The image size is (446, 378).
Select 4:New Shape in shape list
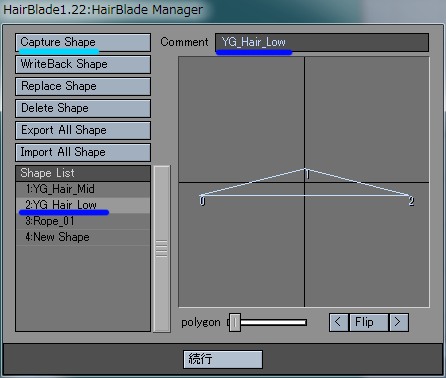pos(83,237)
